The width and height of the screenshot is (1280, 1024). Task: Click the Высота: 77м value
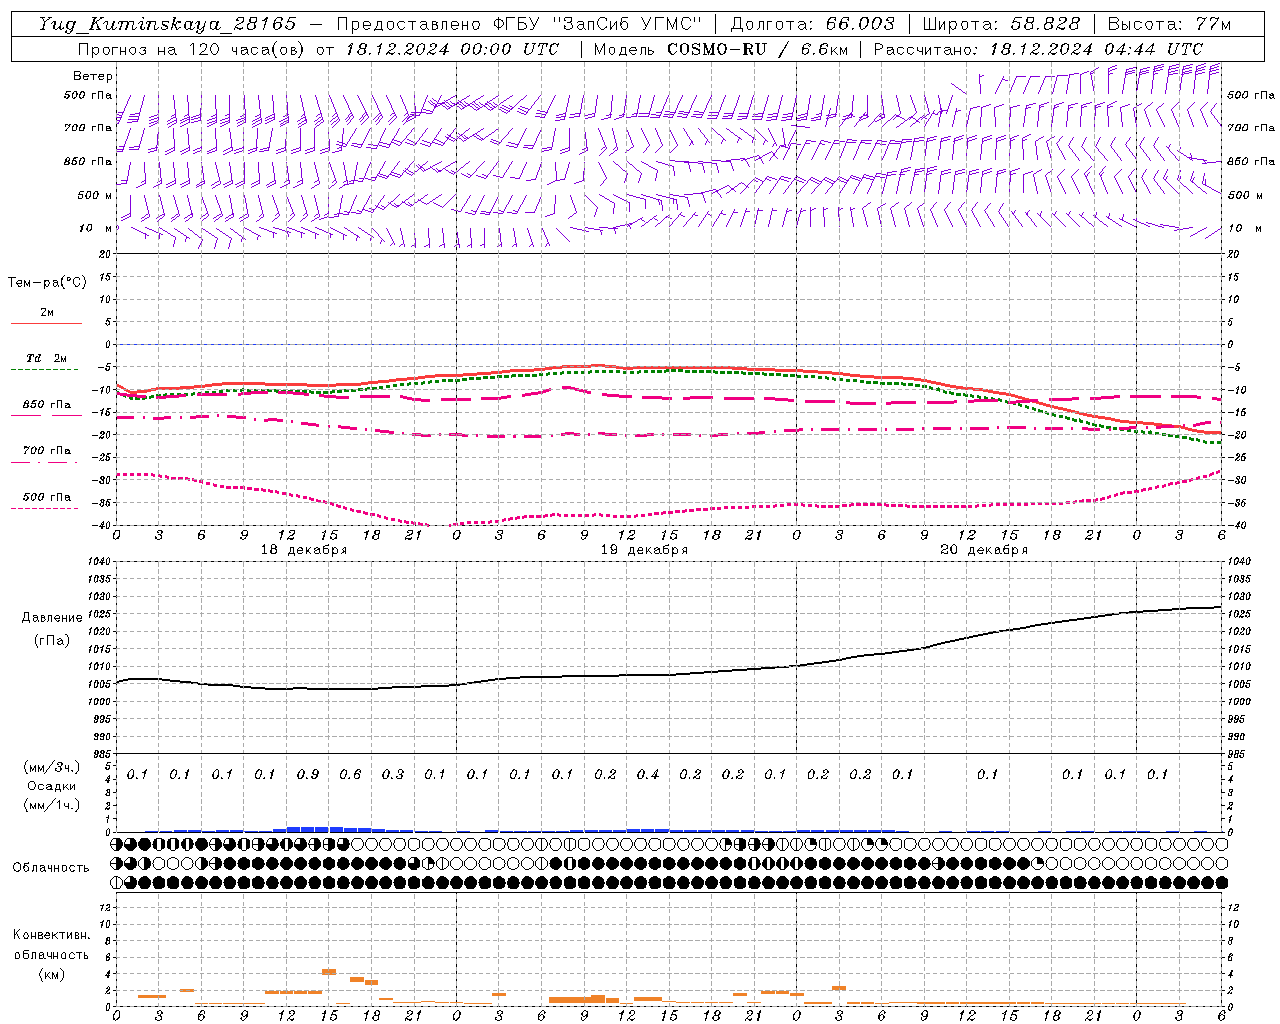tap(1169, 24)
